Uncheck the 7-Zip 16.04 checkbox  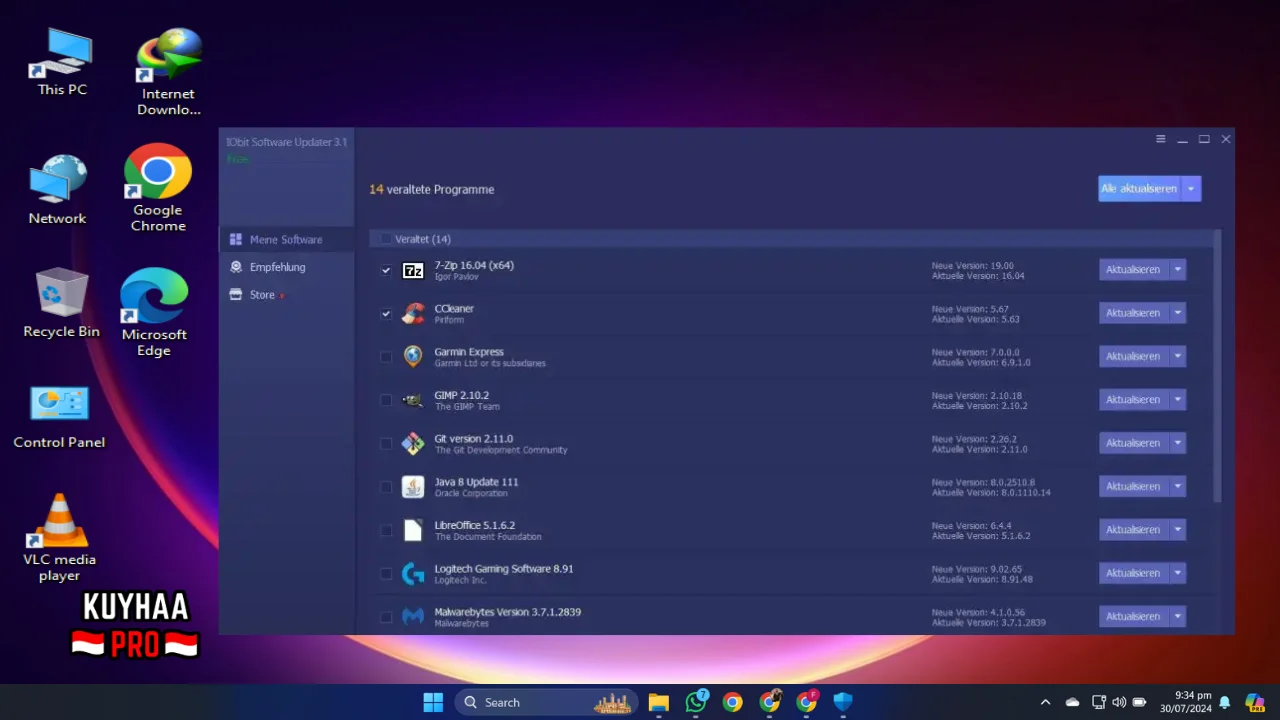coord(386,270)
